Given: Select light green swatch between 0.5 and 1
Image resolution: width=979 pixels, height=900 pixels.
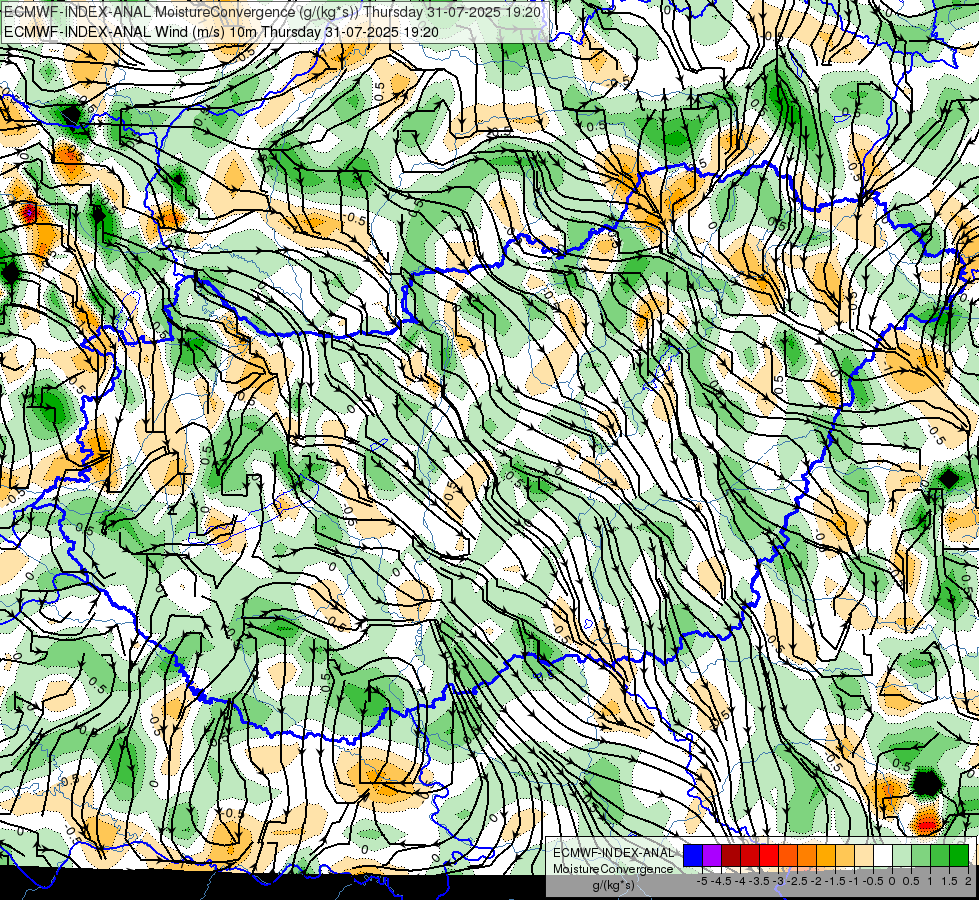Looking at the screenshot, I should pyautogui.click(x=921, y=855).
